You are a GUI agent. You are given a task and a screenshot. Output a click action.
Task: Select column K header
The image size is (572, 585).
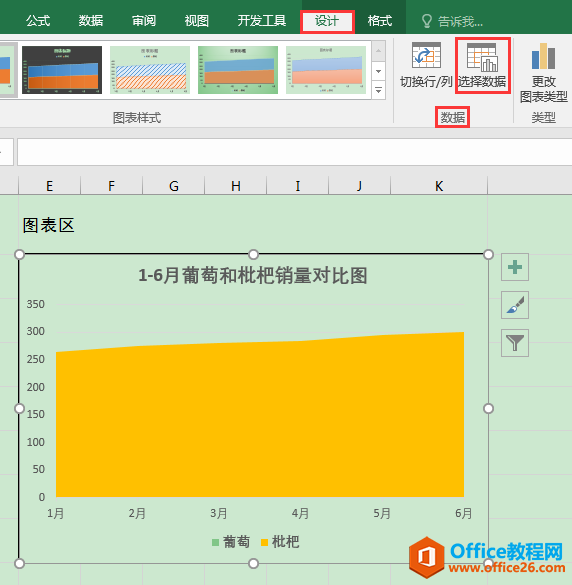[x=439, y=185]
